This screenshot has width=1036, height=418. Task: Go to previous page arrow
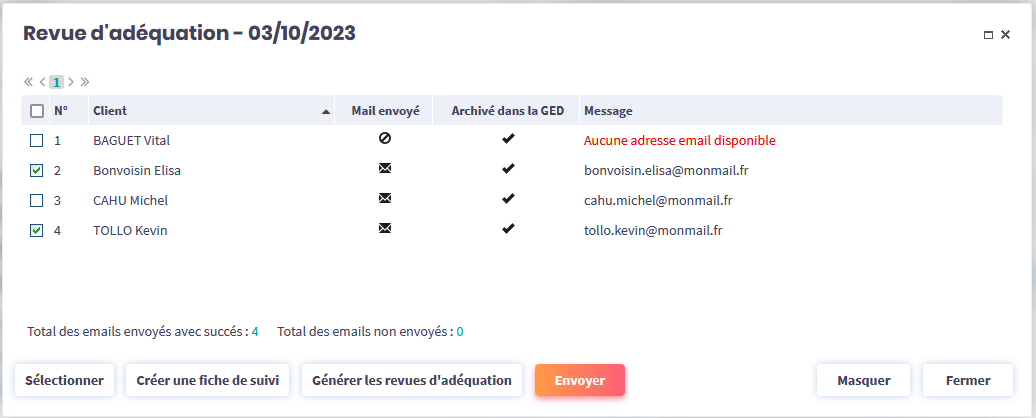(x=43, y=82)
